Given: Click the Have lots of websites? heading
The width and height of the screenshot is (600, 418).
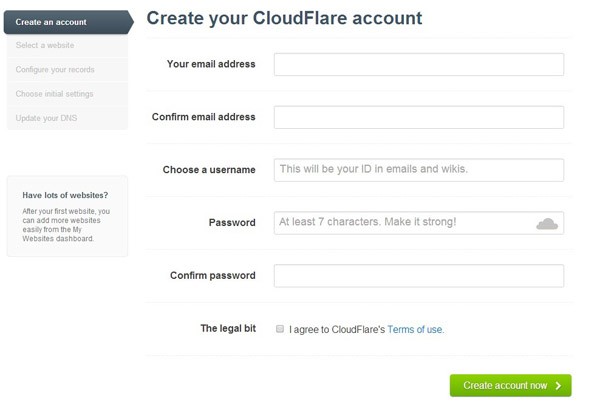Looking at the screenshot, I should click(65, 195).
